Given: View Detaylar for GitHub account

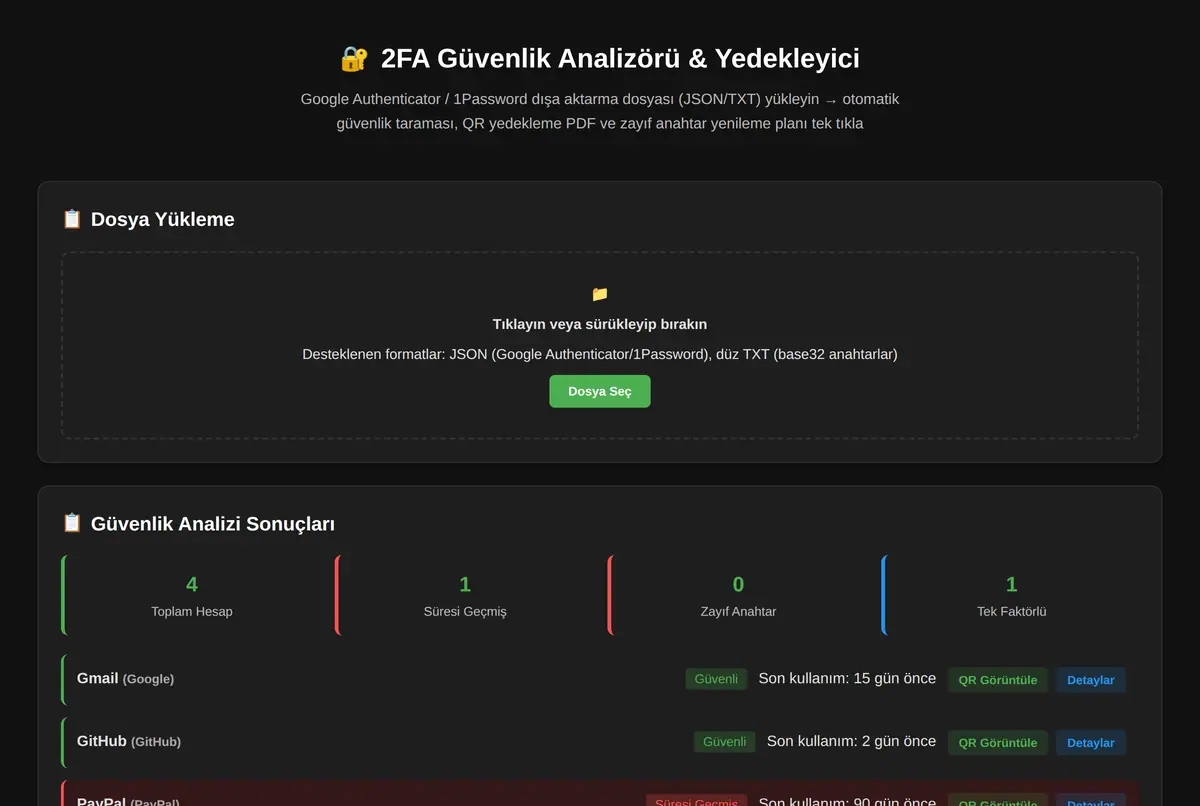Looking at the screenshot, I should 1091,743.
